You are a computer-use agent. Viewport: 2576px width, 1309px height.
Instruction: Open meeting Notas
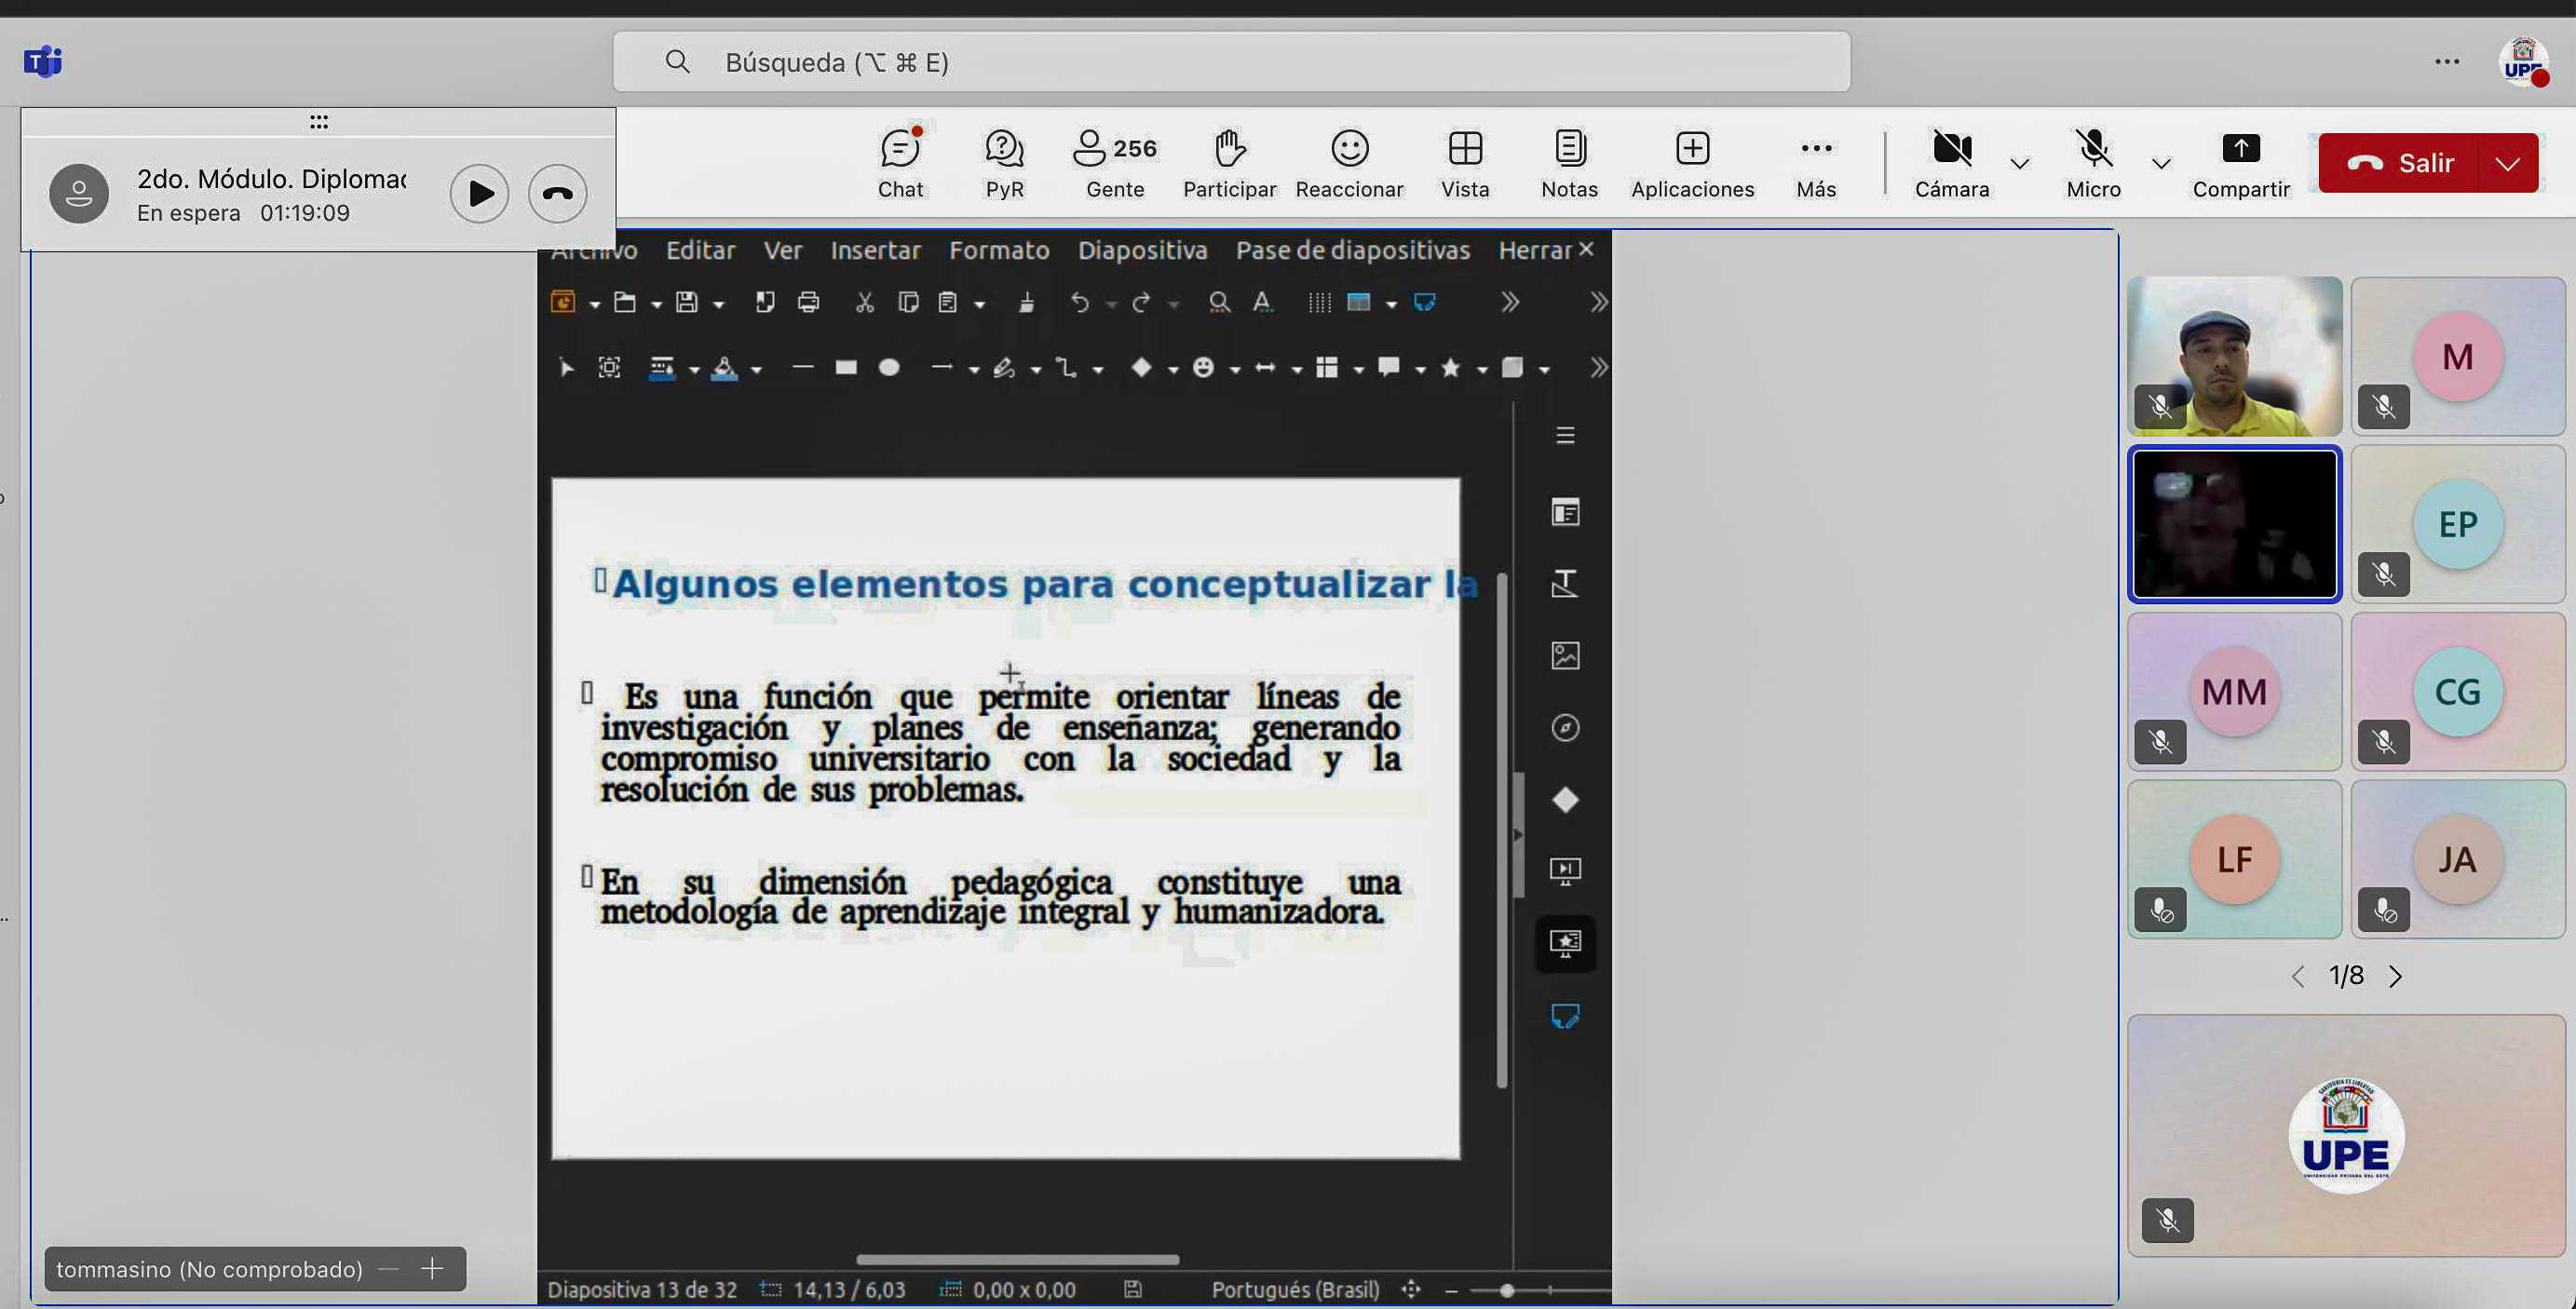coord(1569,164)
